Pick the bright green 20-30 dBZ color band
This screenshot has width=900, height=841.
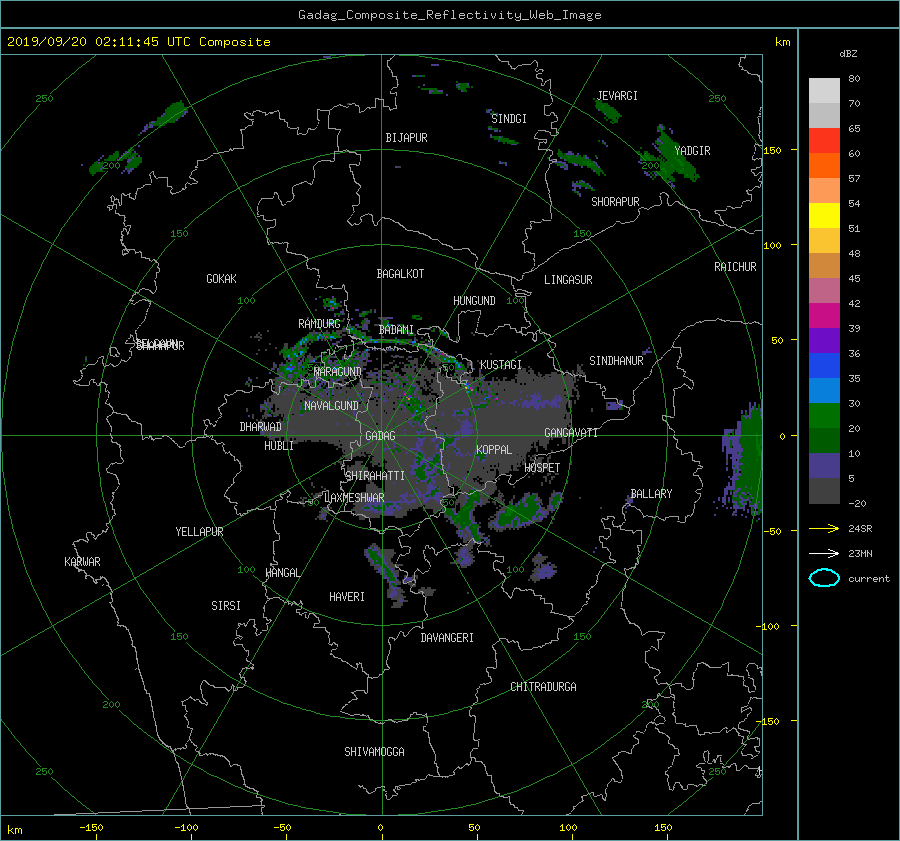pos(824,416)
